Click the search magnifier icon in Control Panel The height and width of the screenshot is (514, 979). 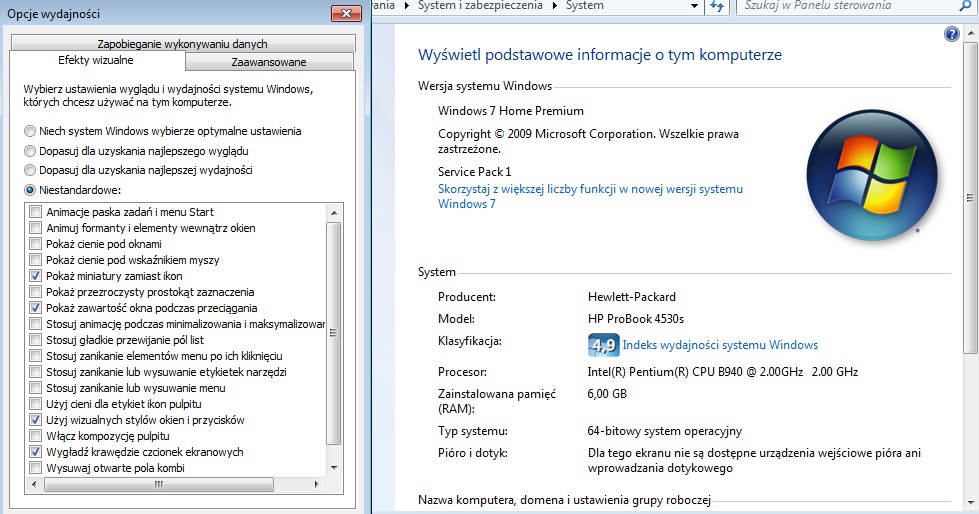(x=965, y=6)
